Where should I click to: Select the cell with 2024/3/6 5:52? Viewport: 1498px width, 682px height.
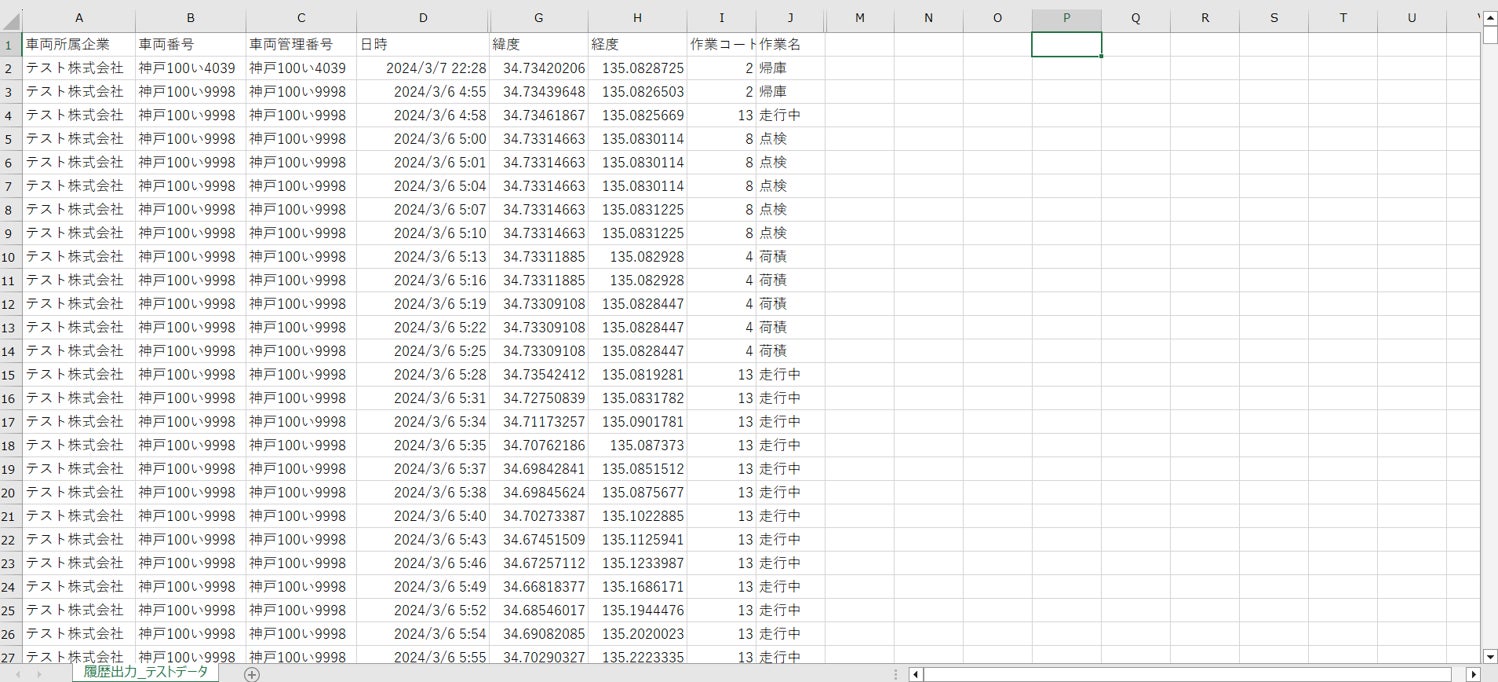(423, 610)
